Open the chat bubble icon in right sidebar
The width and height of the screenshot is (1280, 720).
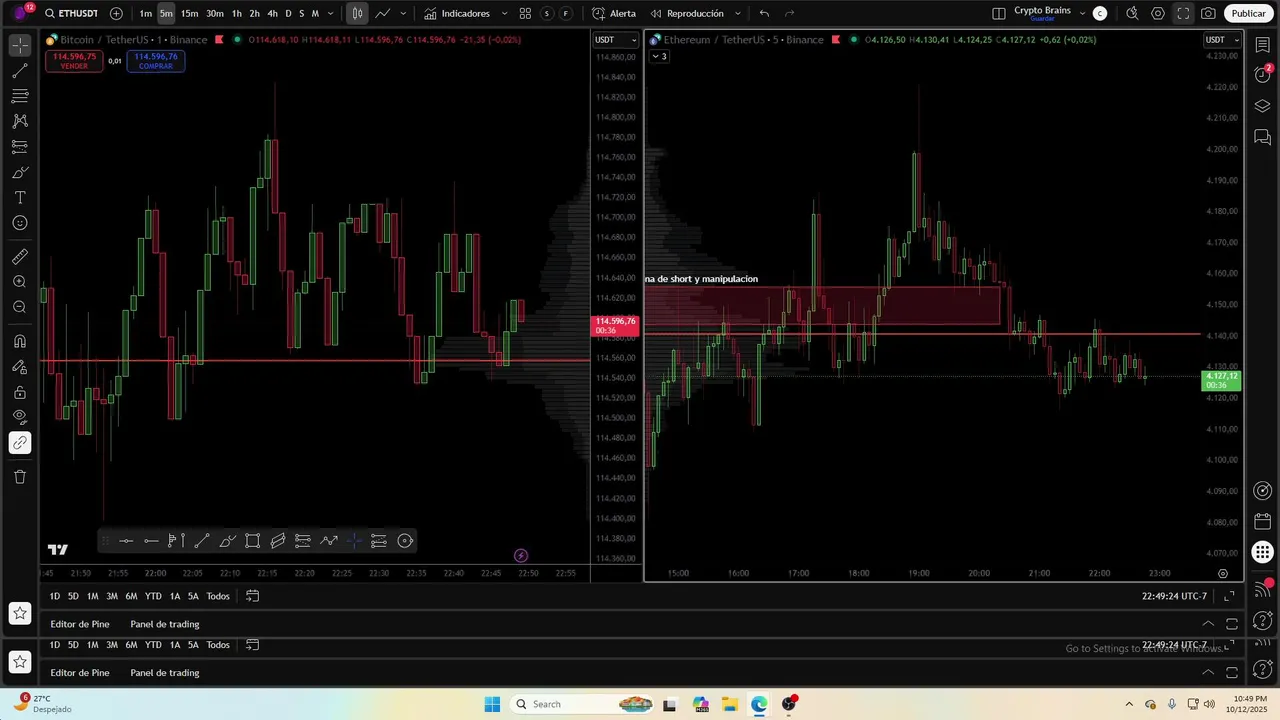click(1262, 137)
